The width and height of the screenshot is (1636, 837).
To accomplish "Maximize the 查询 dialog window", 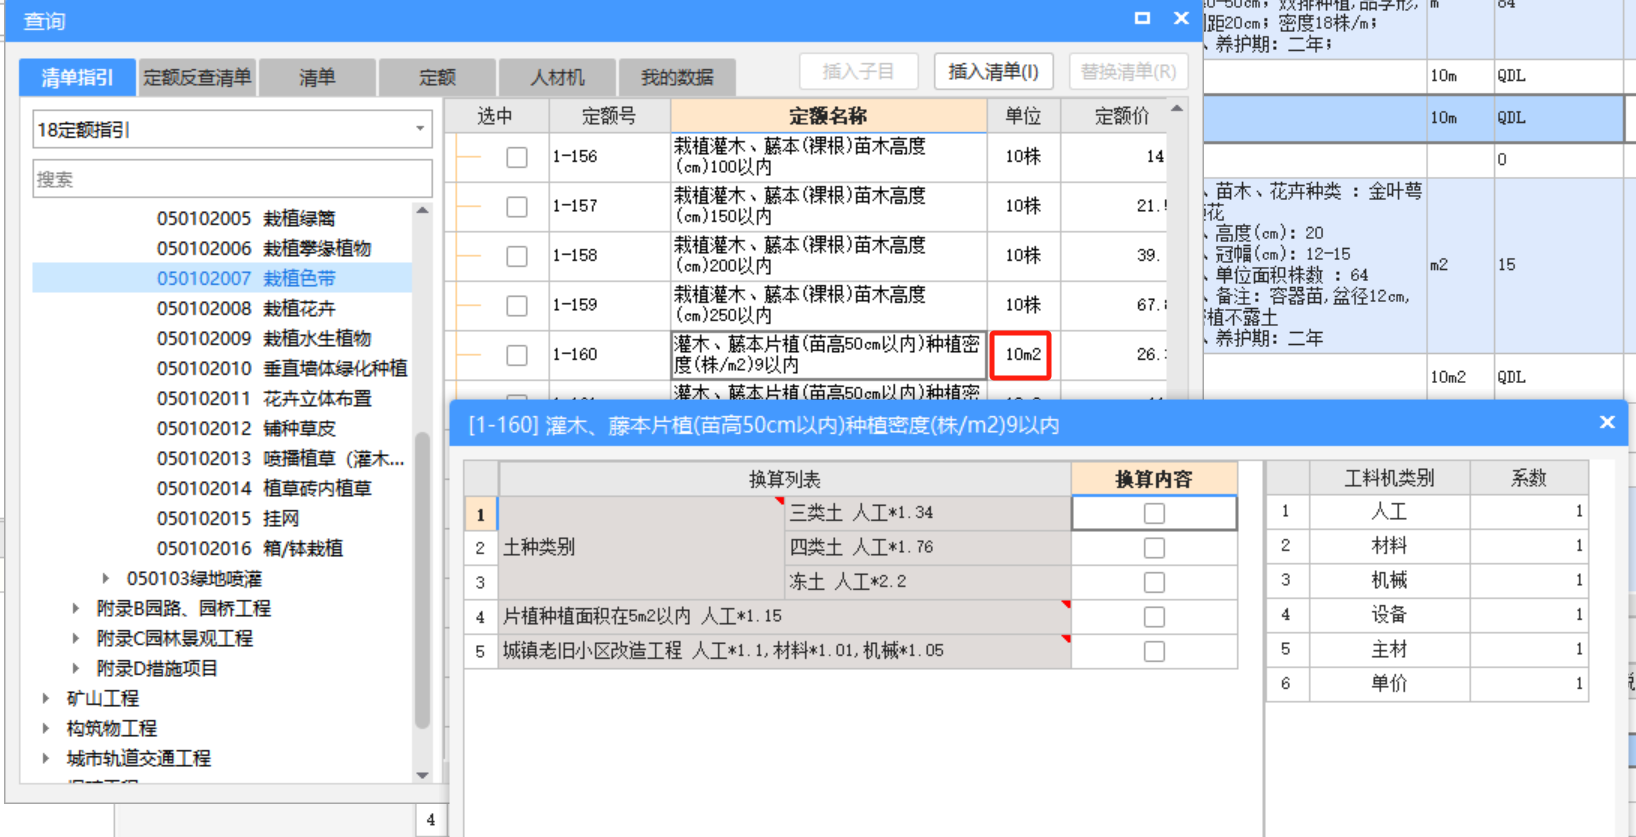I will coord(1142,18).
